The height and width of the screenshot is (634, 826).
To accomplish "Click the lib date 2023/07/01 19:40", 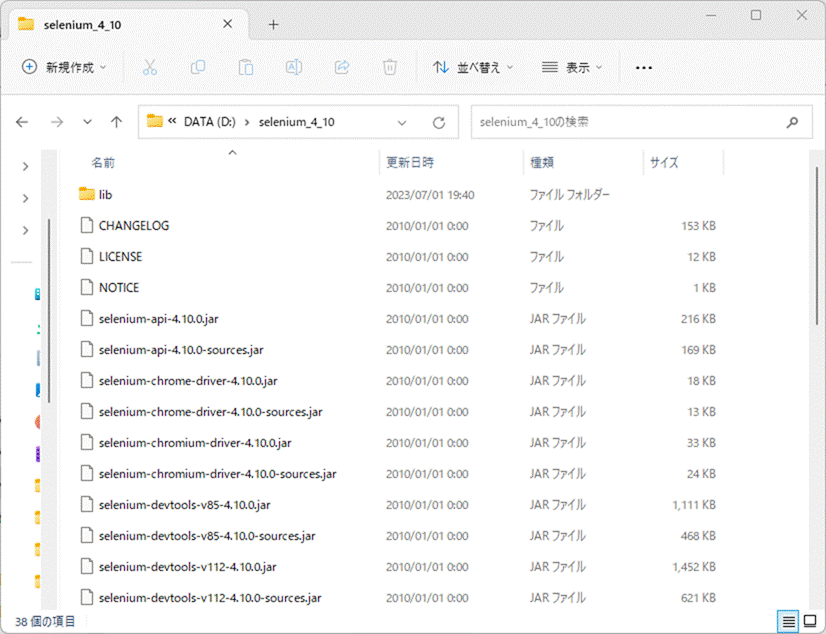I will point(430,195).
